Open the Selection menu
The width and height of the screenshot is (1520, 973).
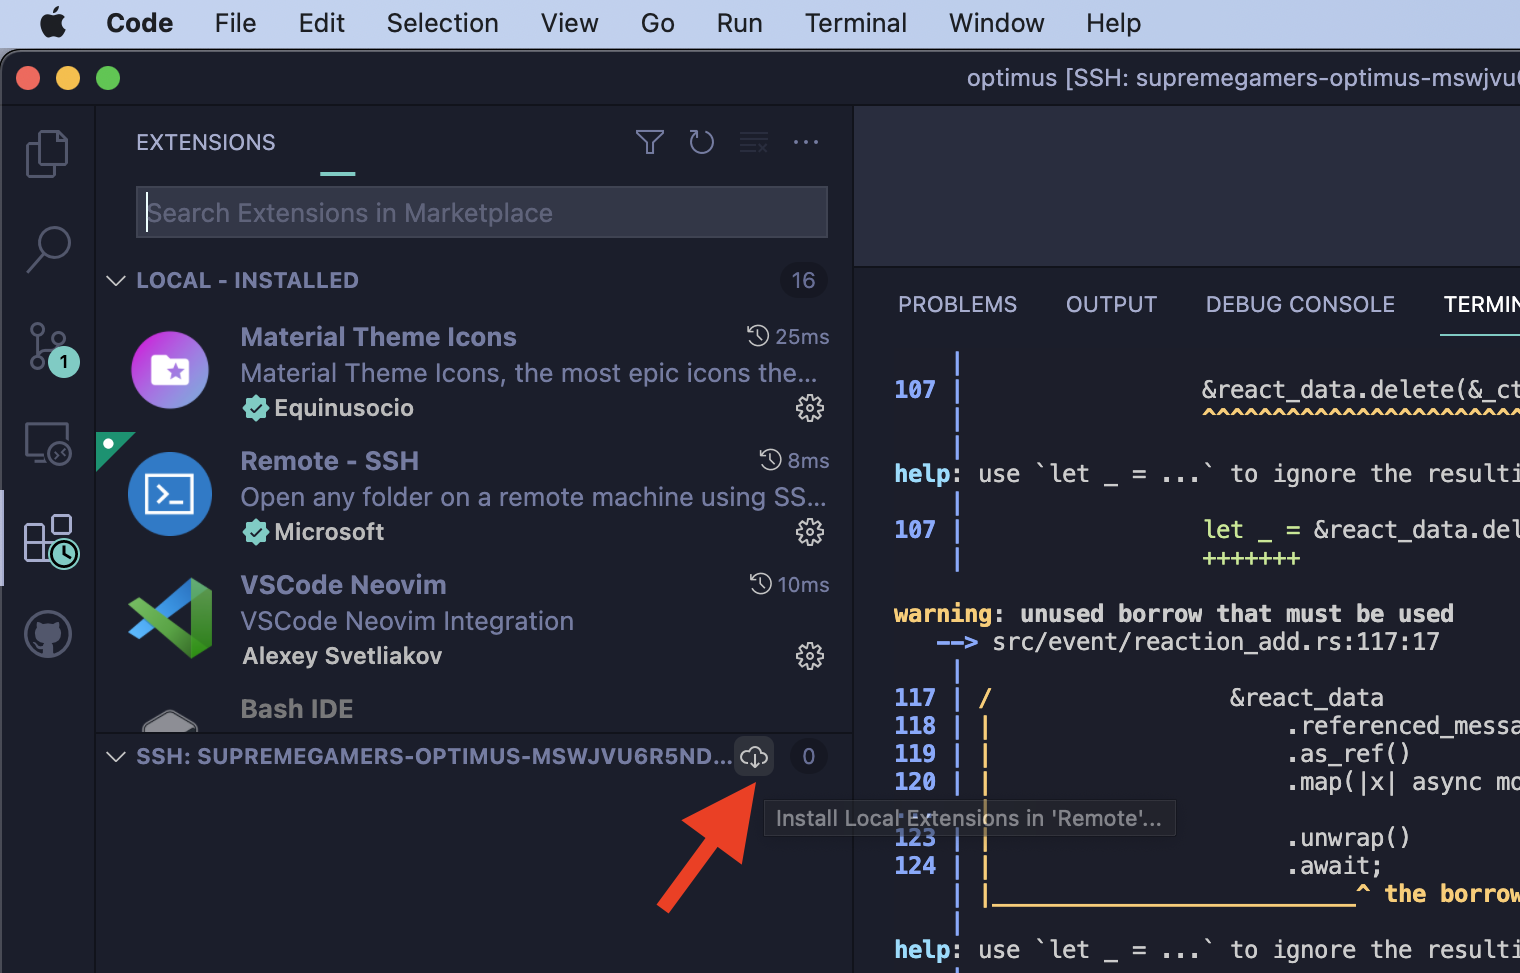pyautogui.click(x=443, y=23)
